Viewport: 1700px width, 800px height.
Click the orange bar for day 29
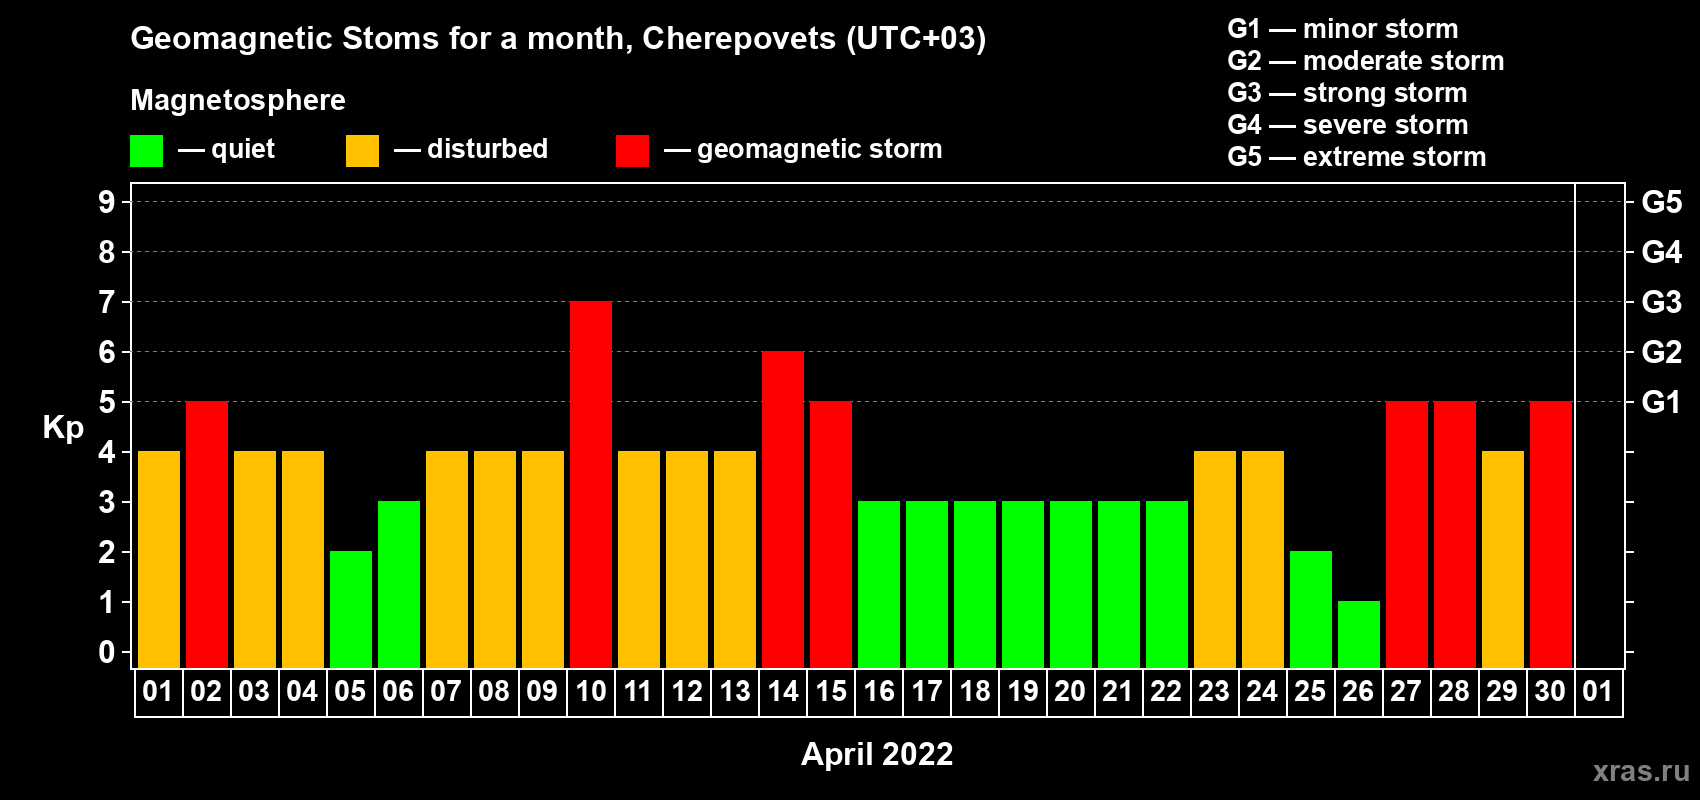coord(1503,559)
